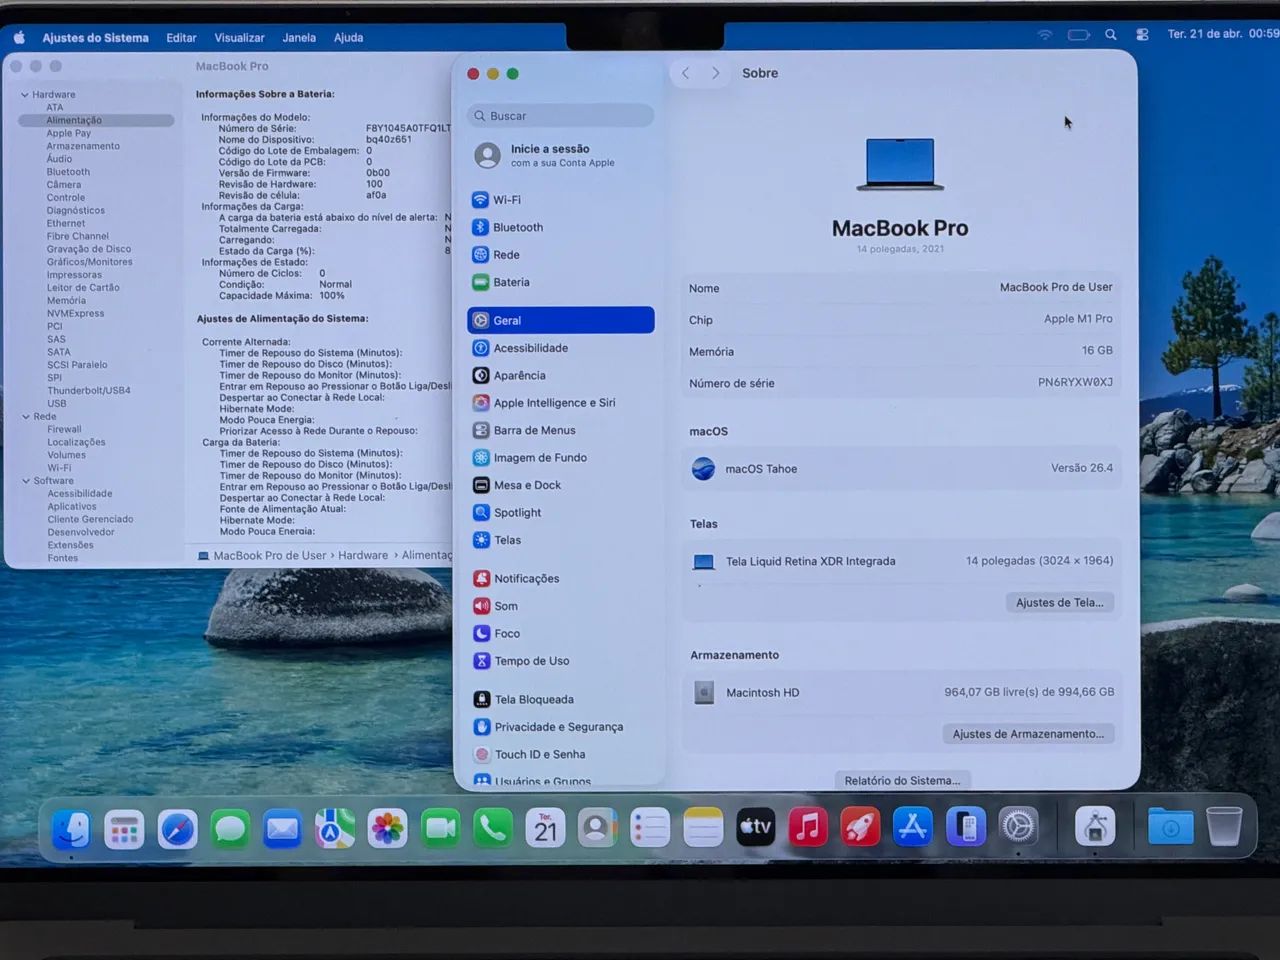Click the Wi-Fi status icon in menu bar
1280x960 pixels.
[x=1045, y=34]
